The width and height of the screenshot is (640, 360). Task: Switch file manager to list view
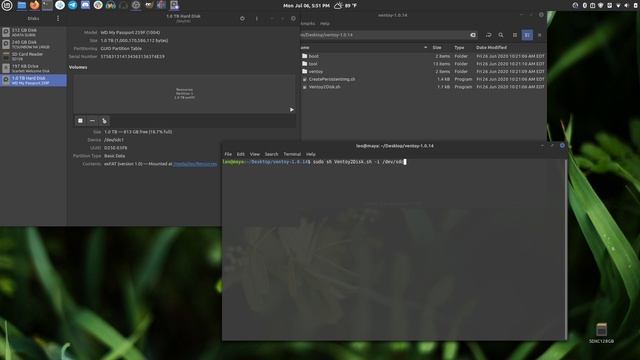pyautogui.click(x=527, y=35)
